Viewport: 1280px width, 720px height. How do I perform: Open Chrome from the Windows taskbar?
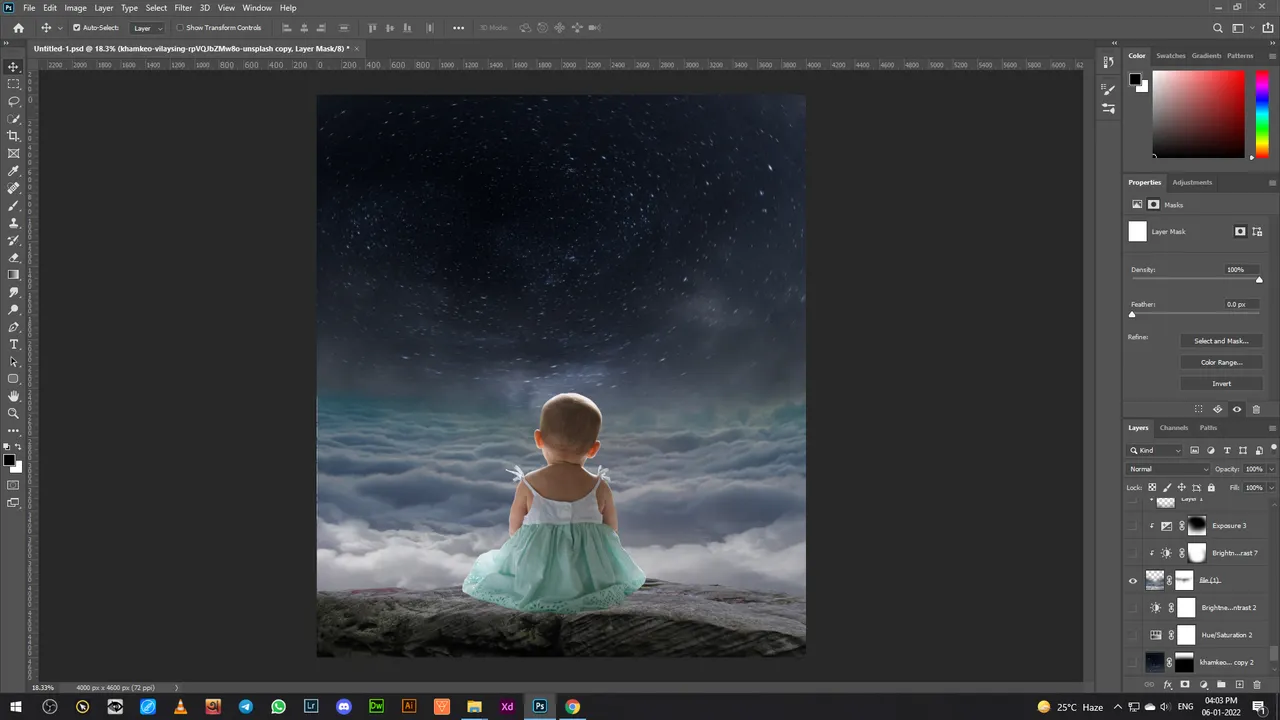pyautogui.click(x=572, y=706)
